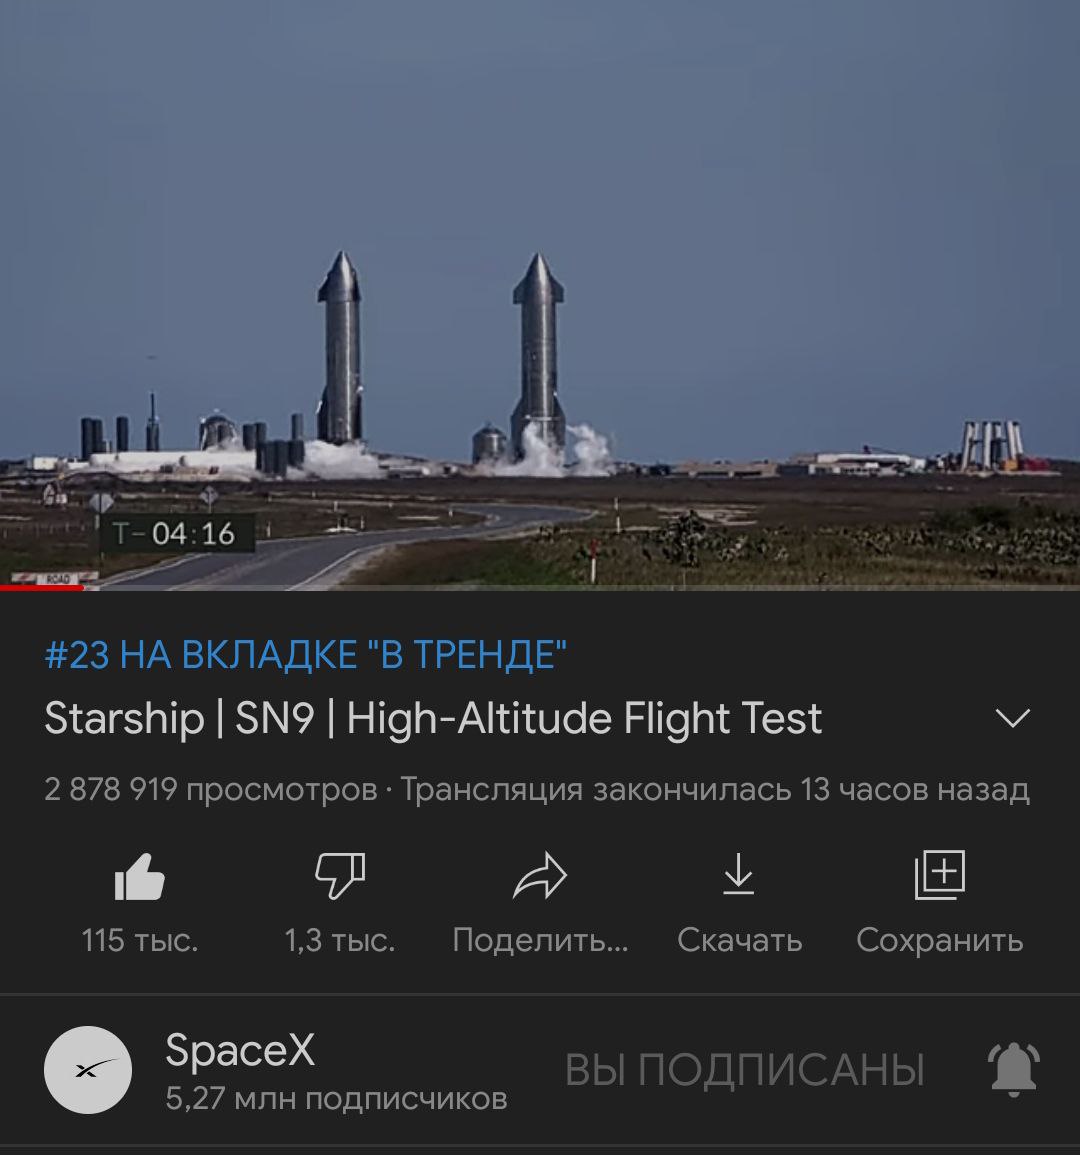Toggle the notification bell for SpaceX
1080x1155 pixels.
tap(1014, 1070)
